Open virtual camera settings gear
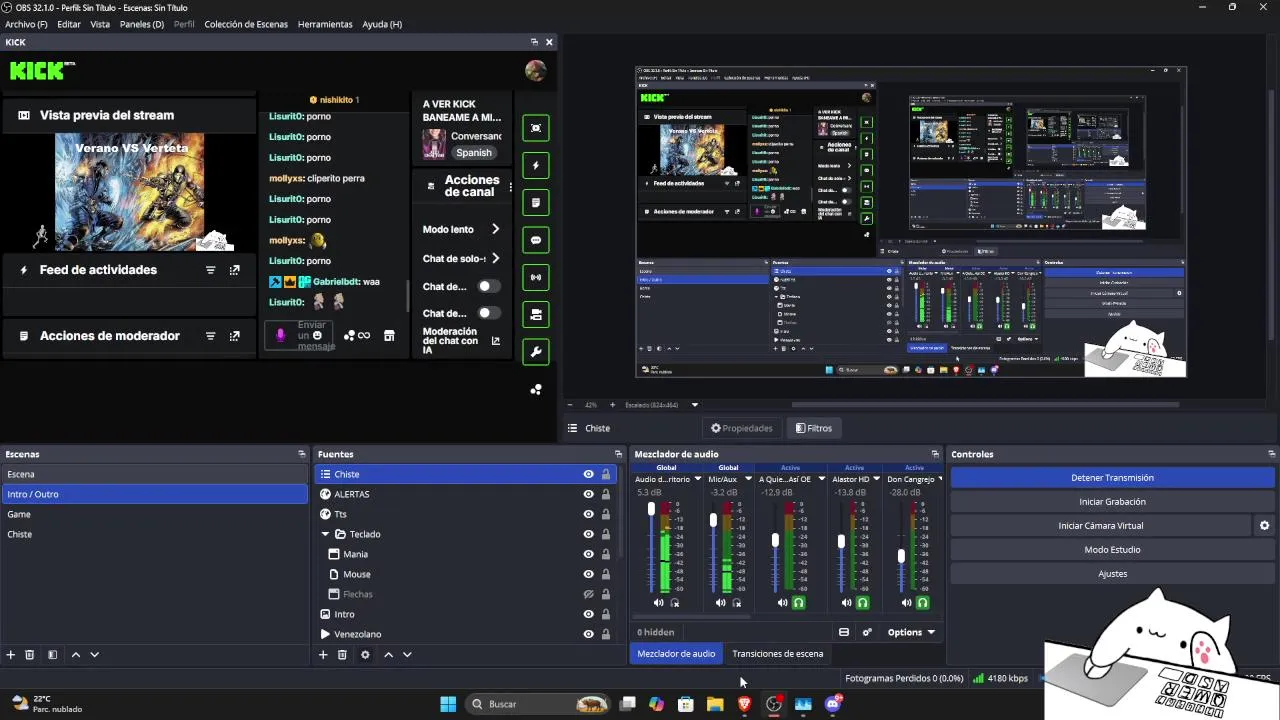 click(1264, 525)
